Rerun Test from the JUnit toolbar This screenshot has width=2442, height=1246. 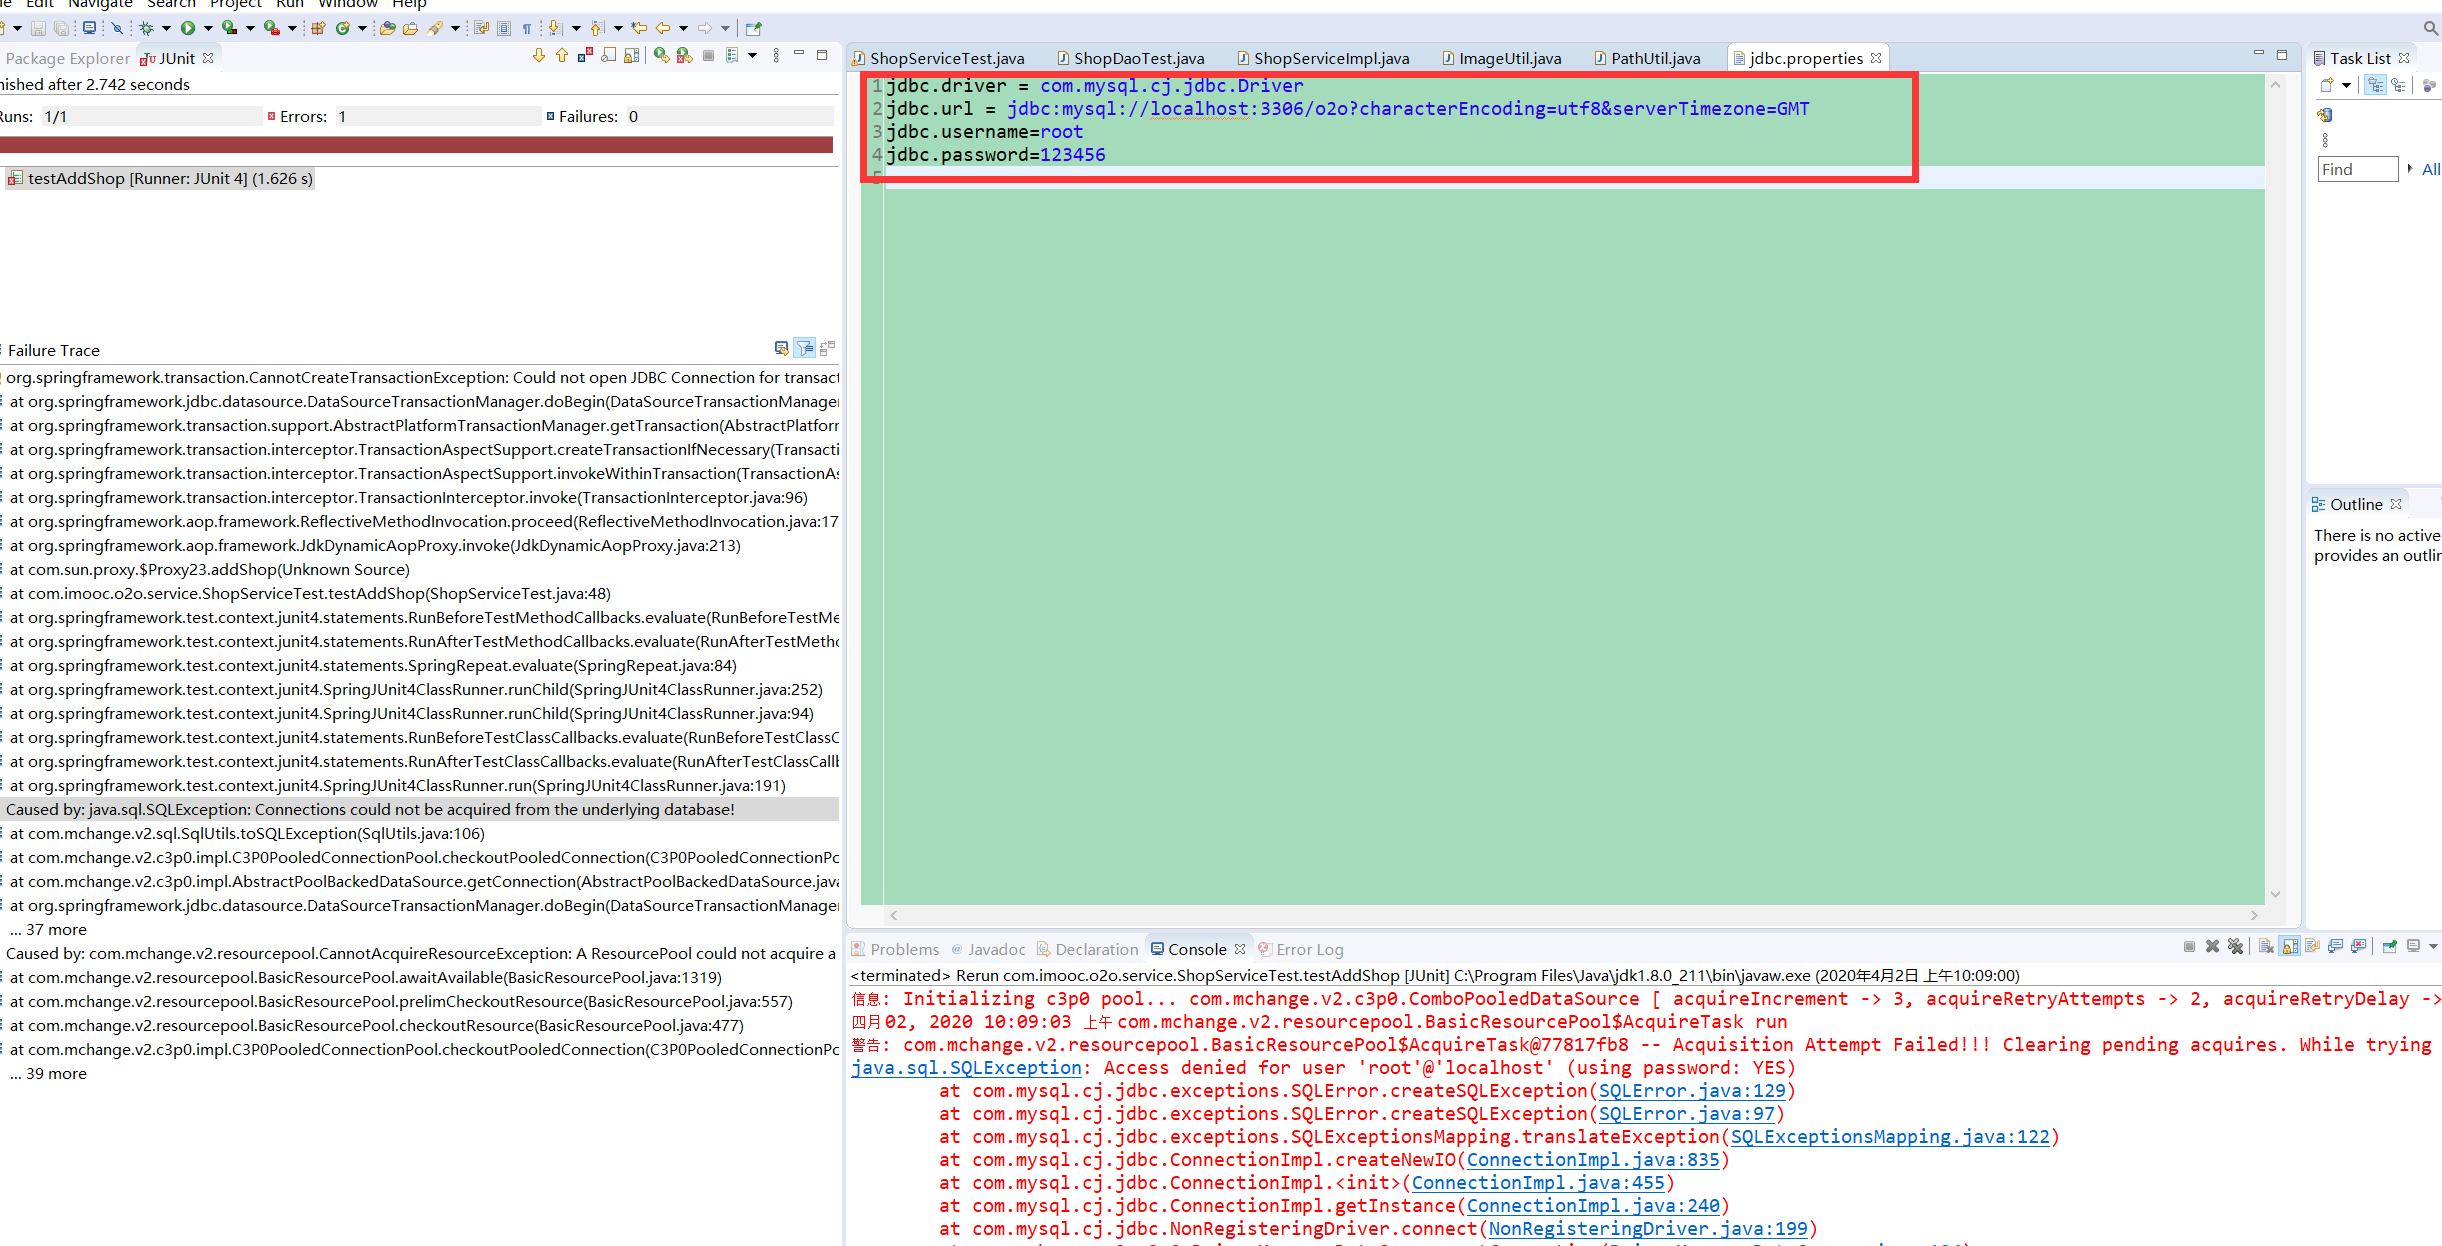pos(661,56)
